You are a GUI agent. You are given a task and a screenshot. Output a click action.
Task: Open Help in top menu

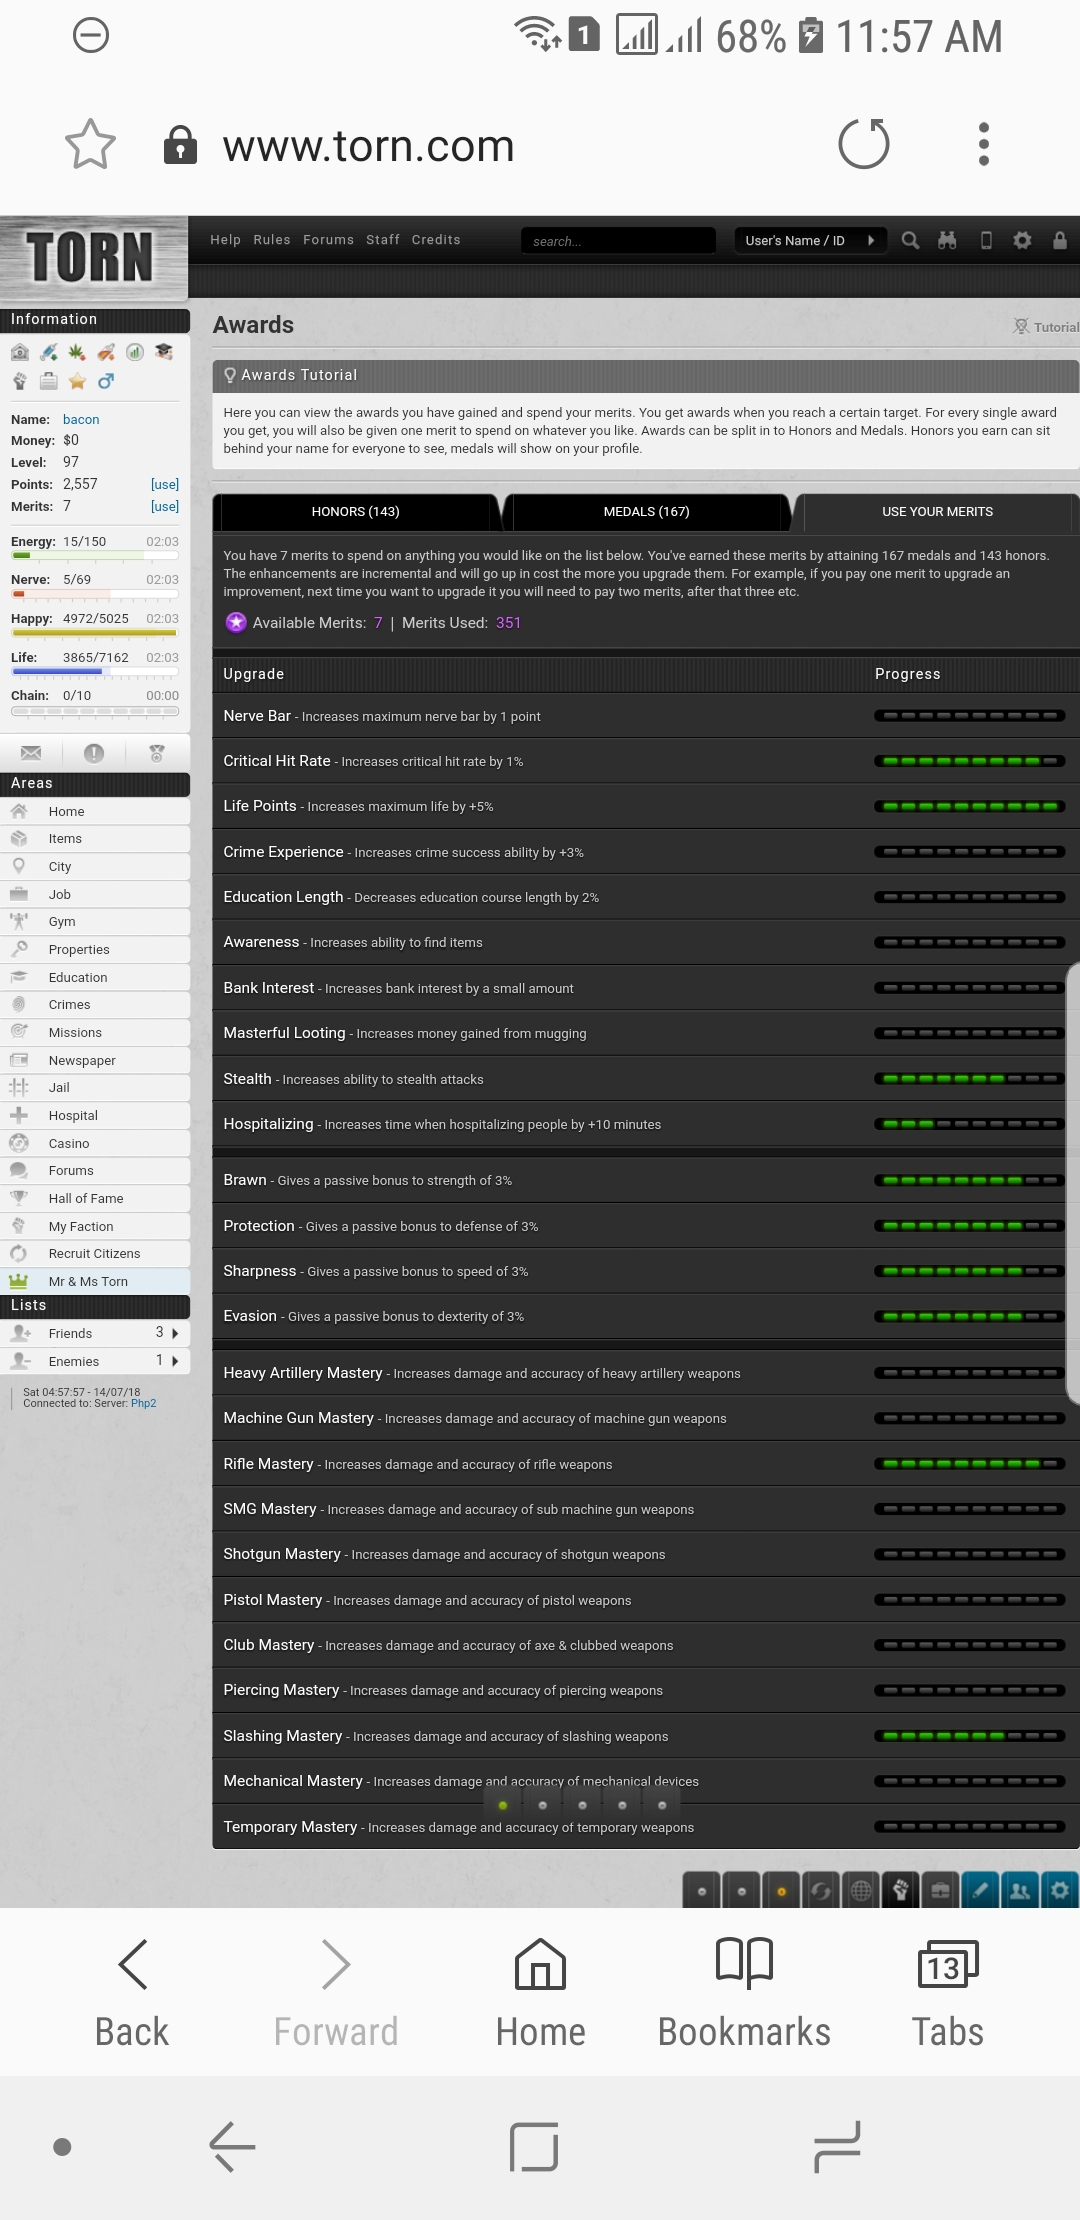click(x=225, y=240)
